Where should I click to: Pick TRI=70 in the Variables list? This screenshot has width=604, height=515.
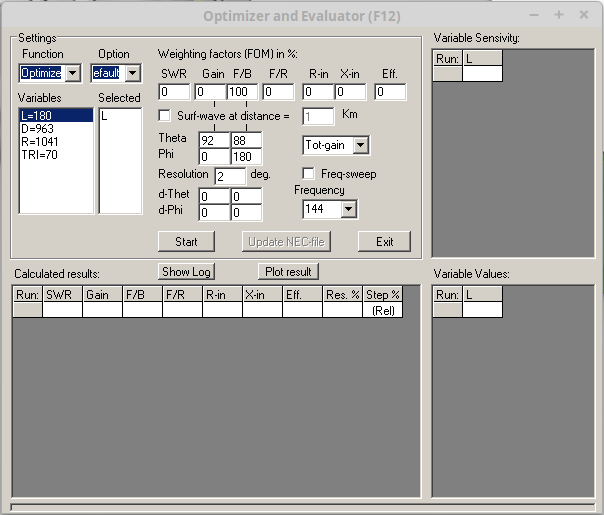(x=56, y=155)
